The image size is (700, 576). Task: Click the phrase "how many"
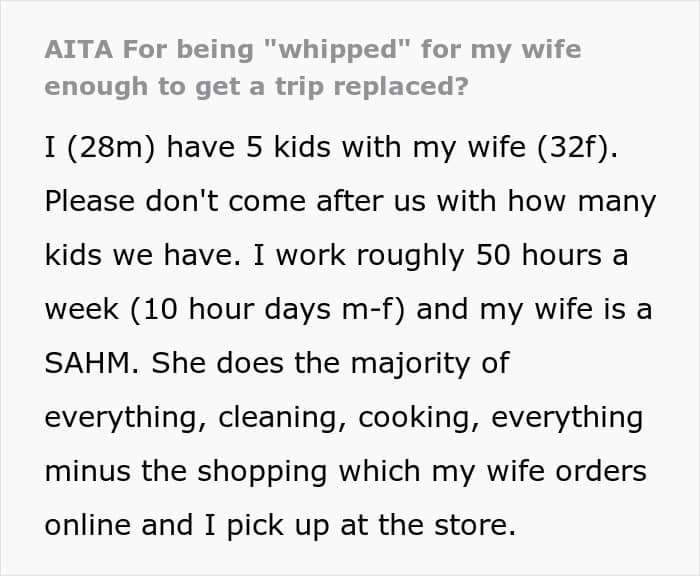[x=582, y=202]
